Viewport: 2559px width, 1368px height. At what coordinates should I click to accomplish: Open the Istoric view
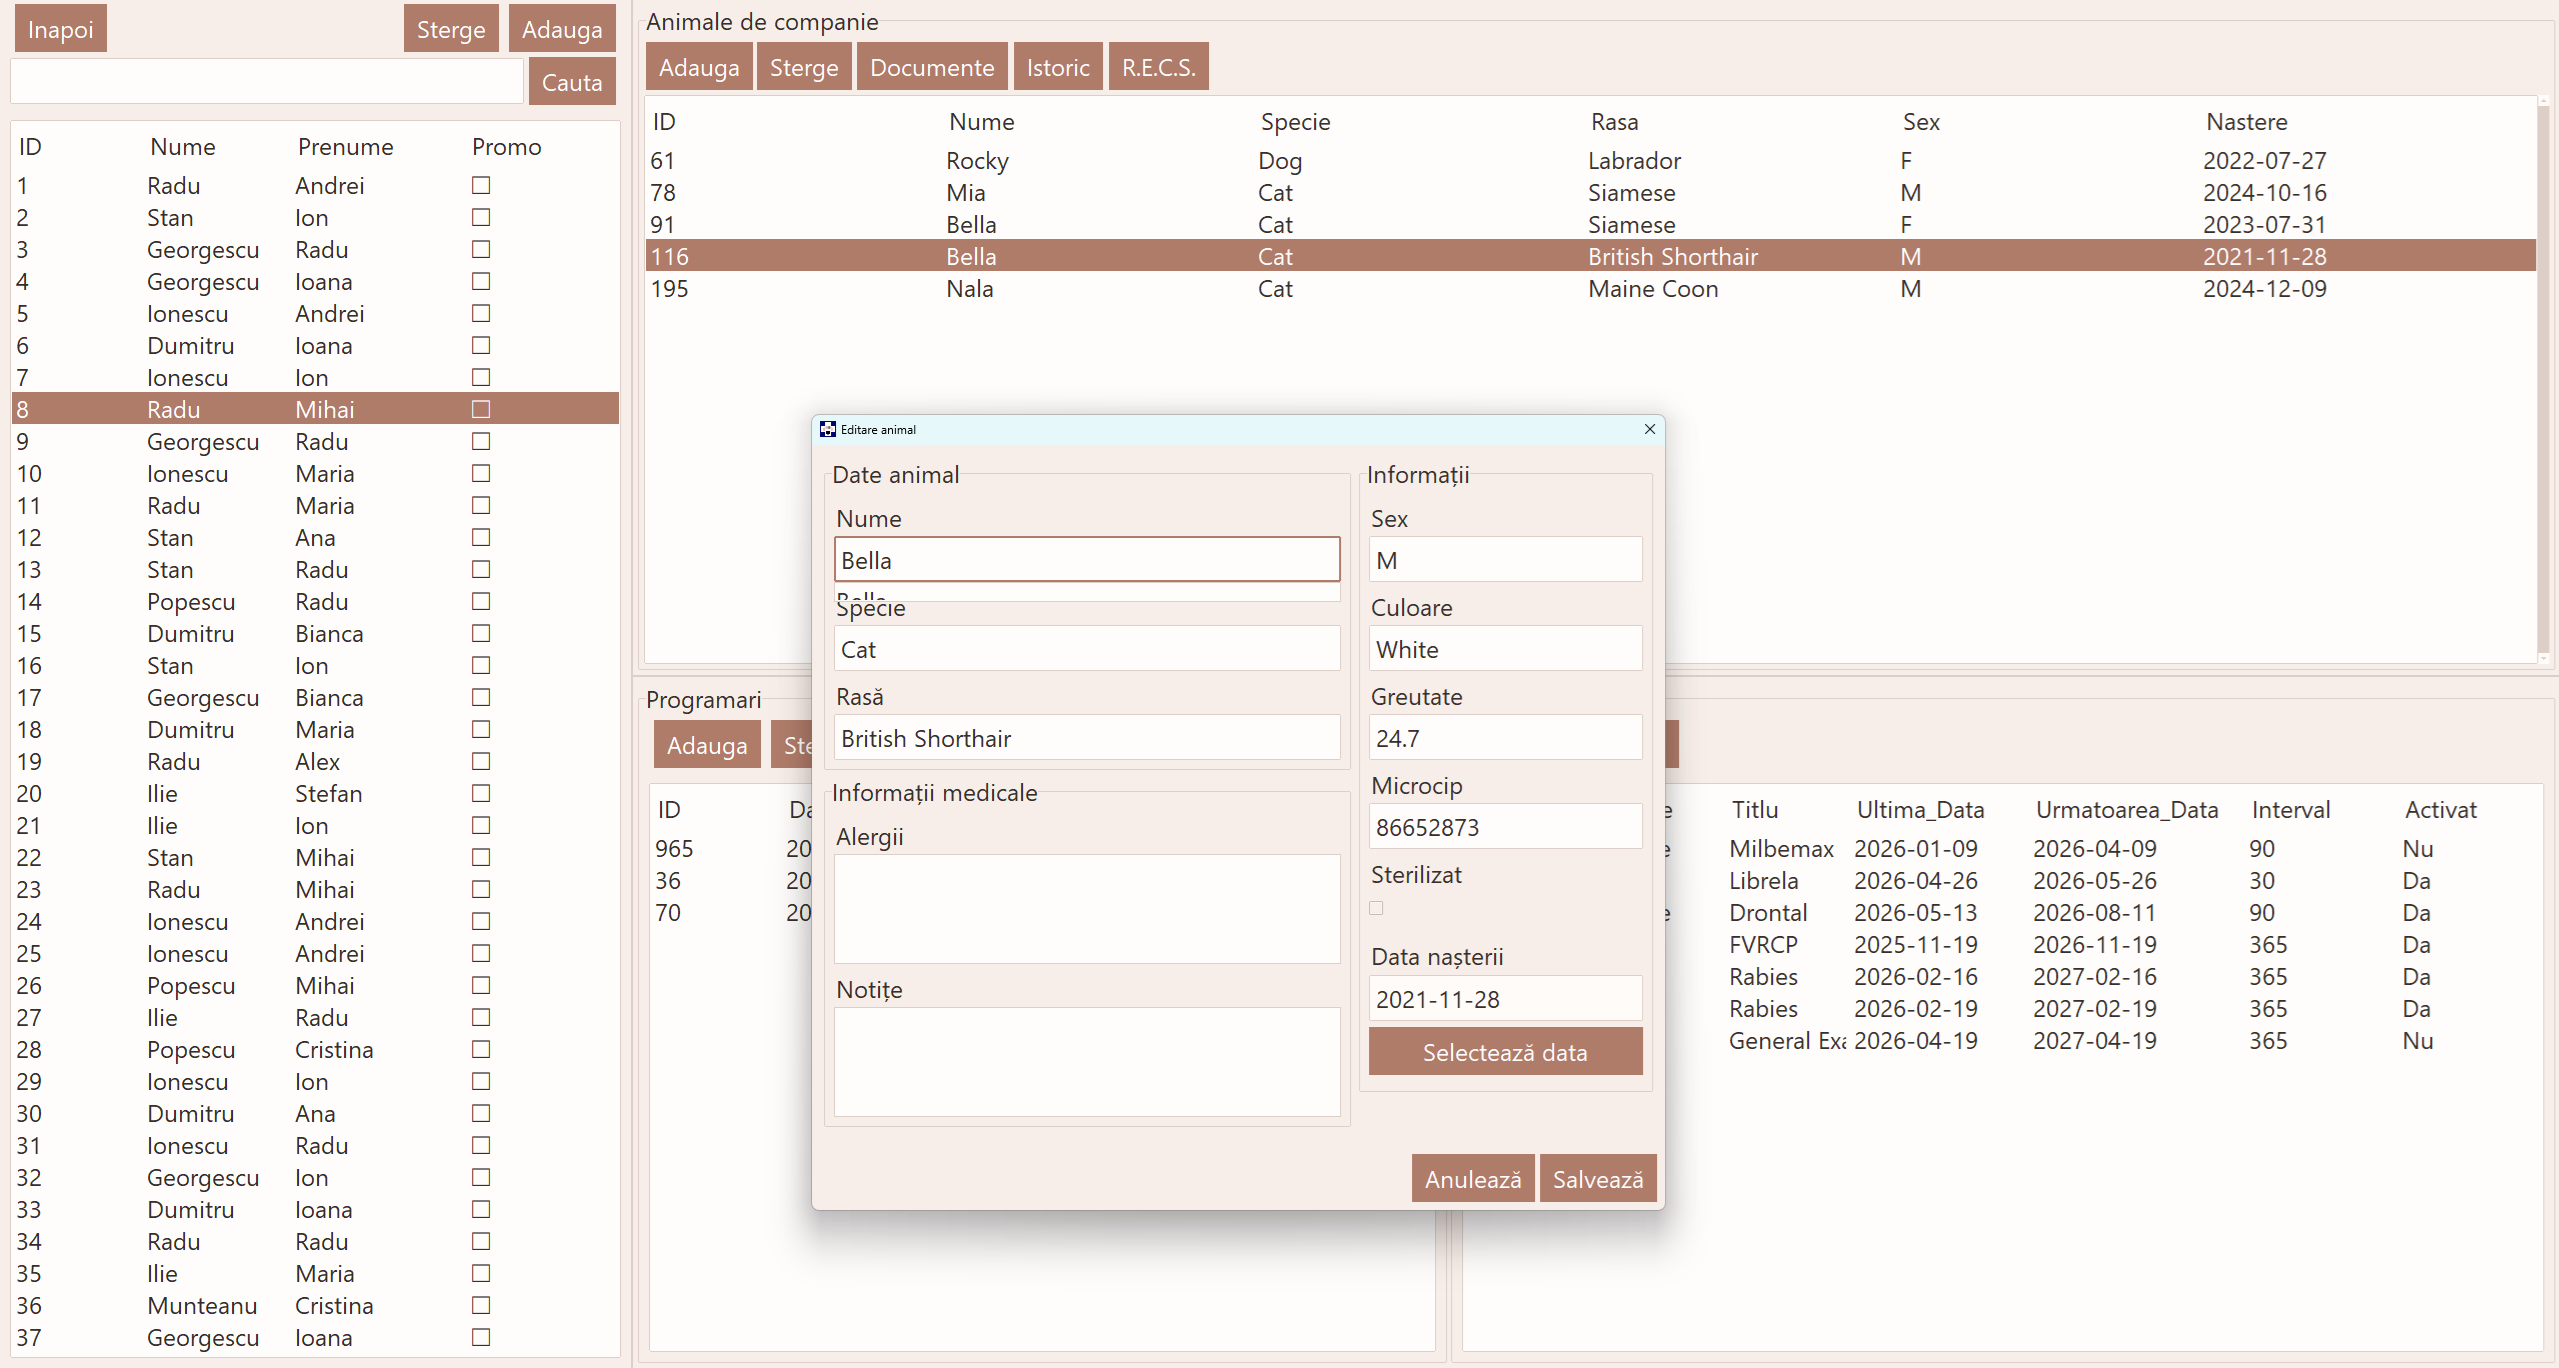[x=1058, y=67]
